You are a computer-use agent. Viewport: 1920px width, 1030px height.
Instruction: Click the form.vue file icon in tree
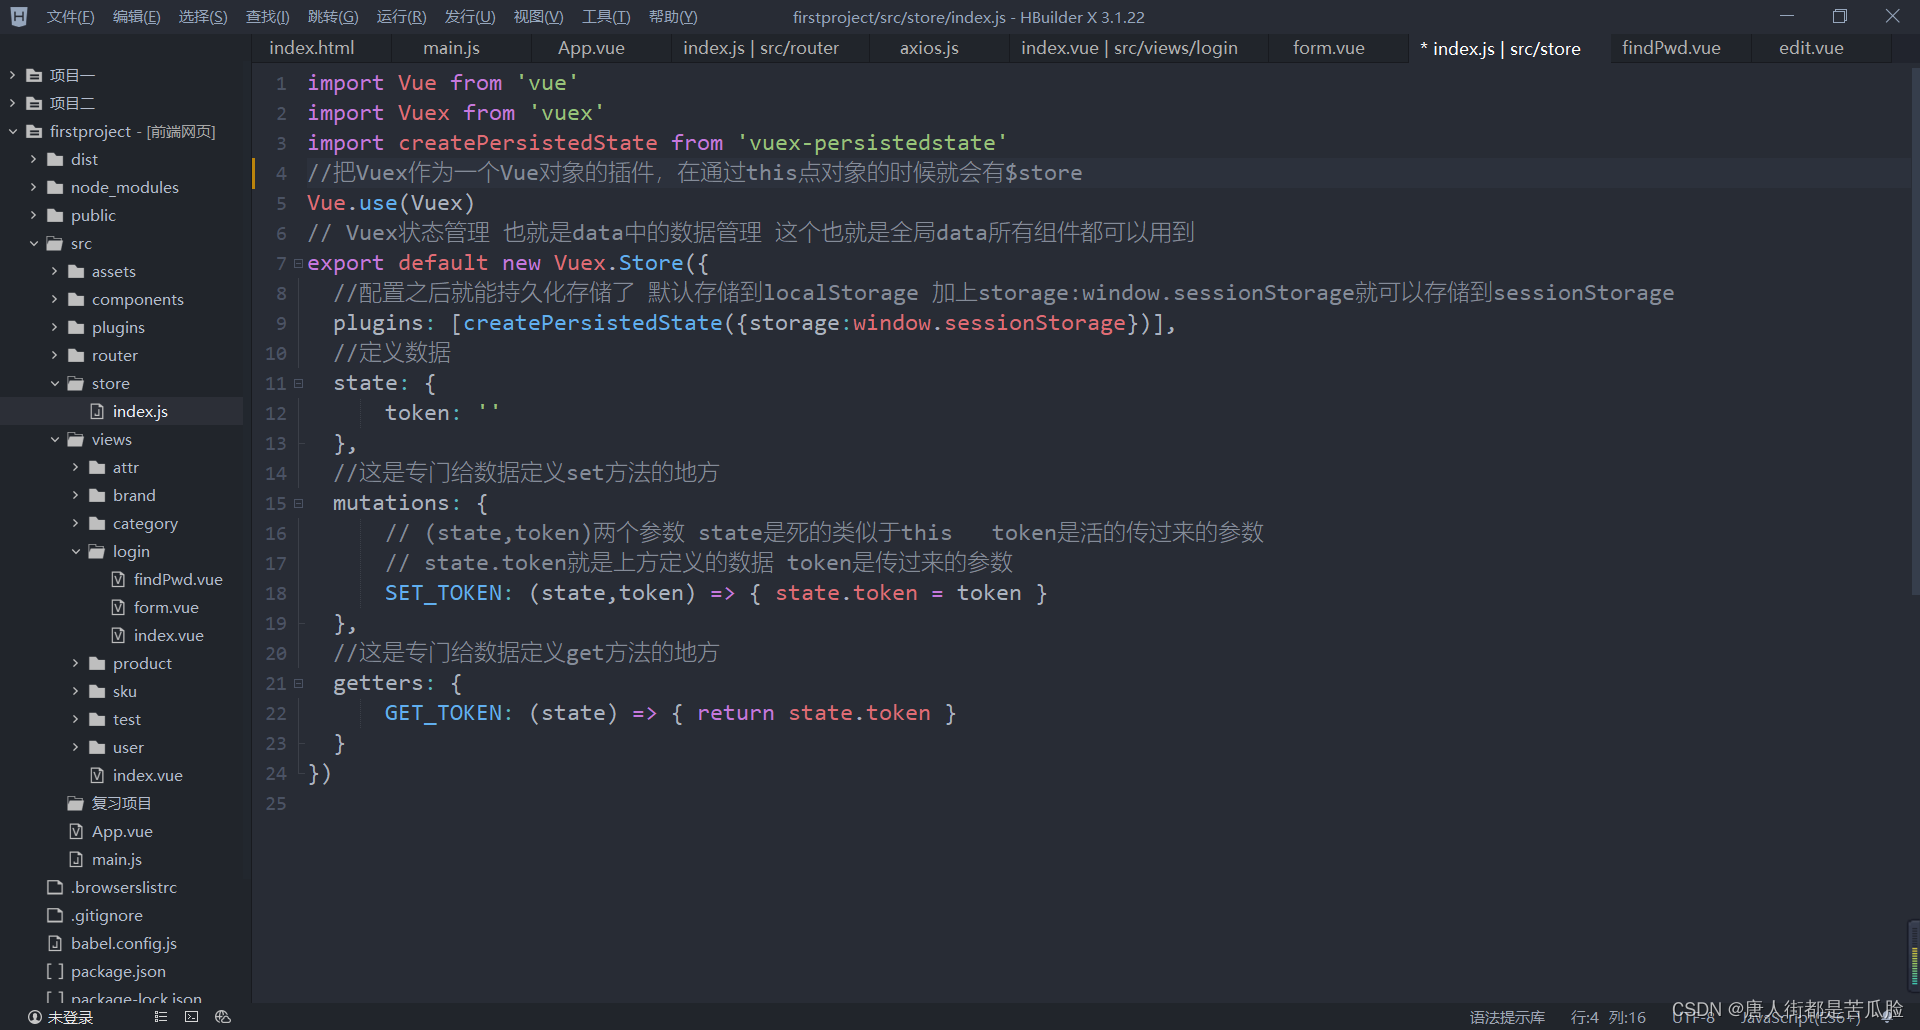click(x=118, y=607)
